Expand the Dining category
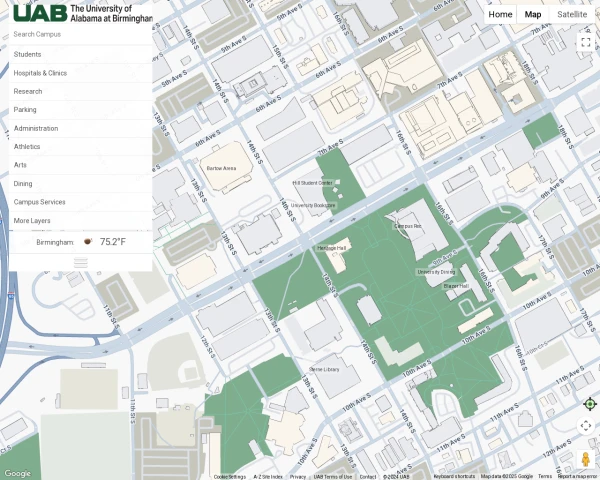The image size is (600, 480). point(80,184)
